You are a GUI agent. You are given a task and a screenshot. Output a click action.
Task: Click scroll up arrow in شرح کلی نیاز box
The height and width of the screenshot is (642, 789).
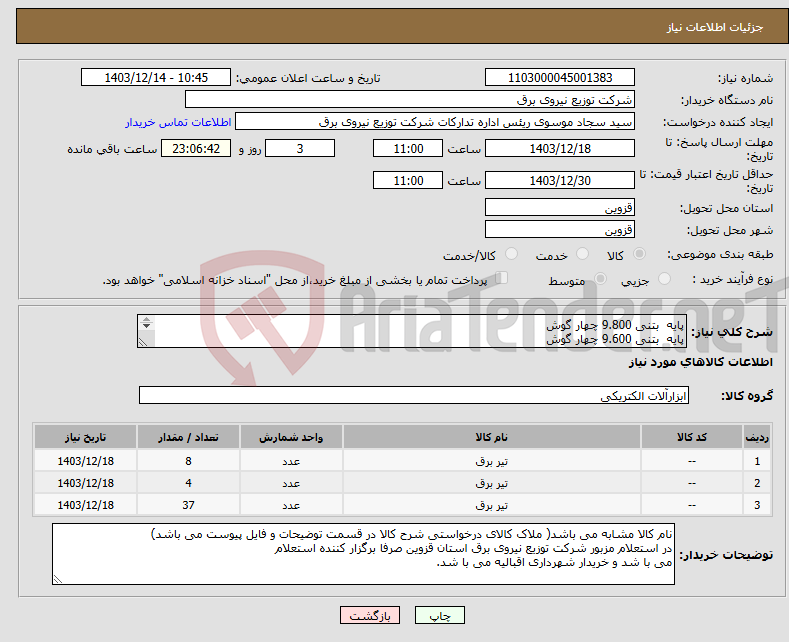146,320
